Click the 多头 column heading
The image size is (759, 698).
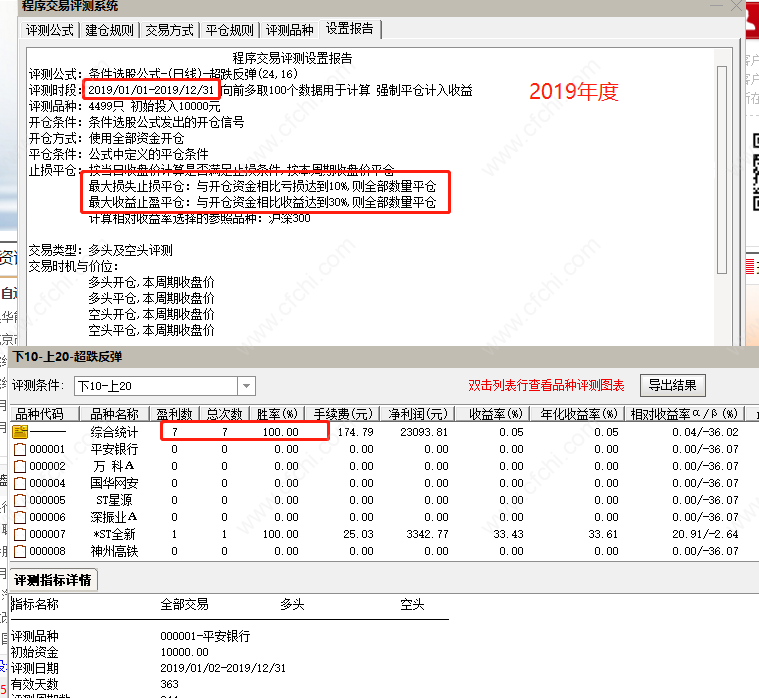292,604
